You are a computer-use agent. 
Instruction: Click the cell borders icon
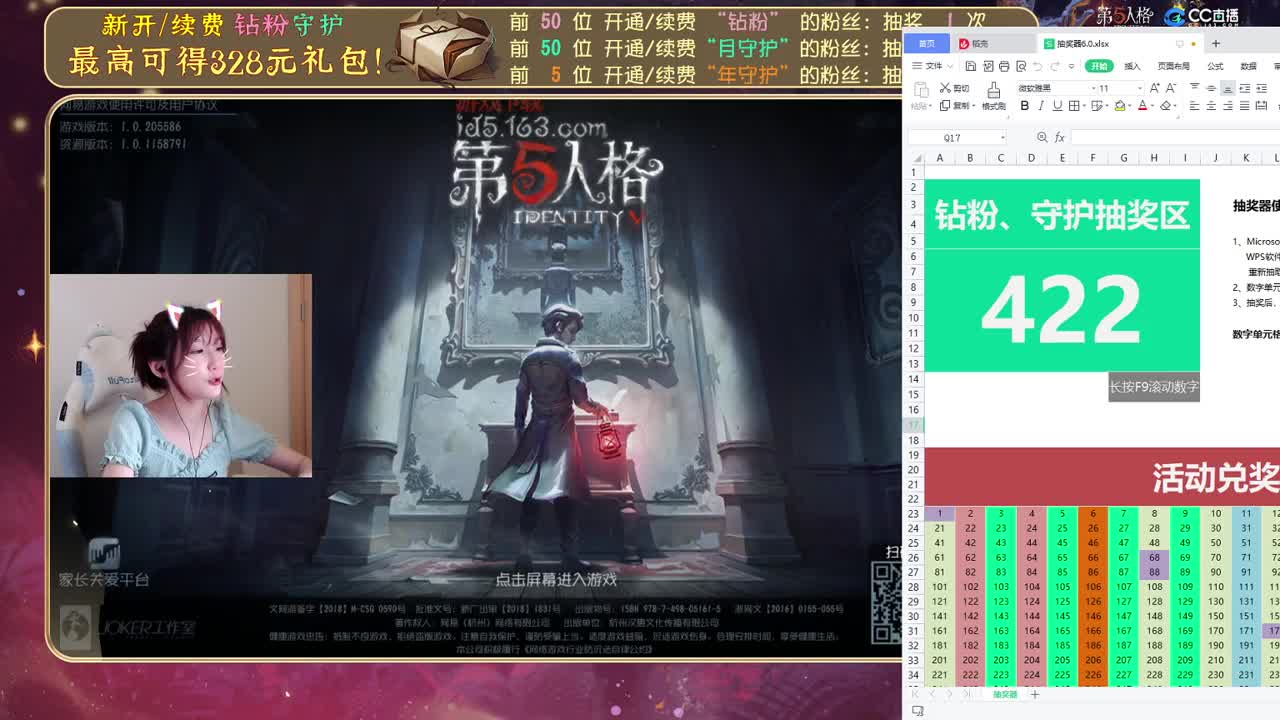point(1074,106)
